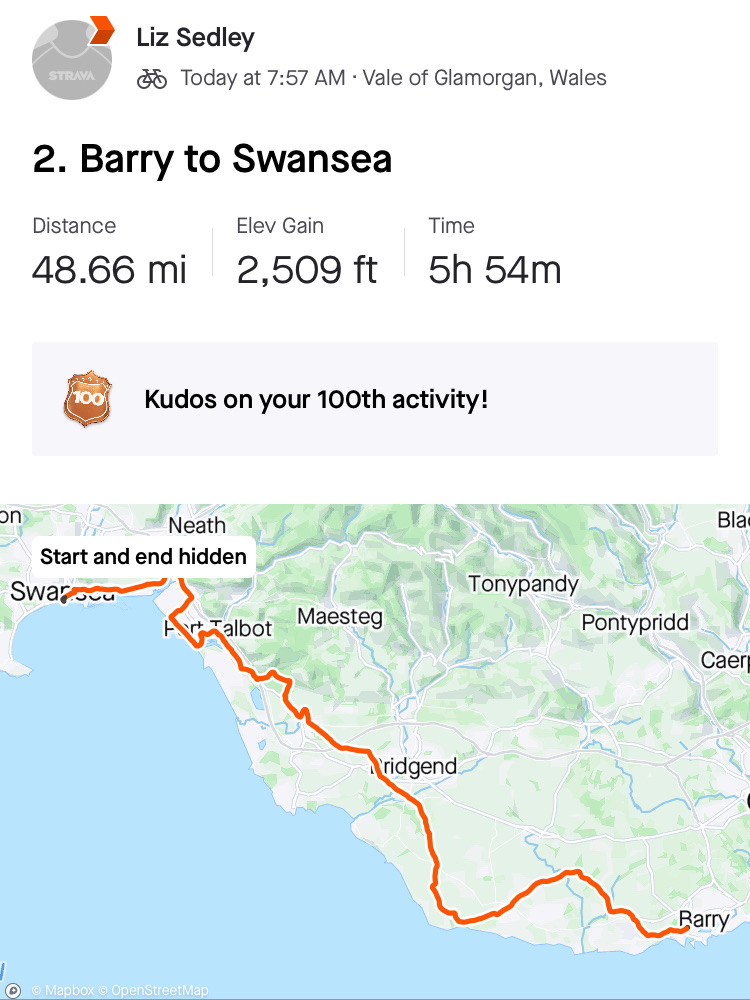Open the 'Kudos on your 100th activity' banner

(375, 400)
